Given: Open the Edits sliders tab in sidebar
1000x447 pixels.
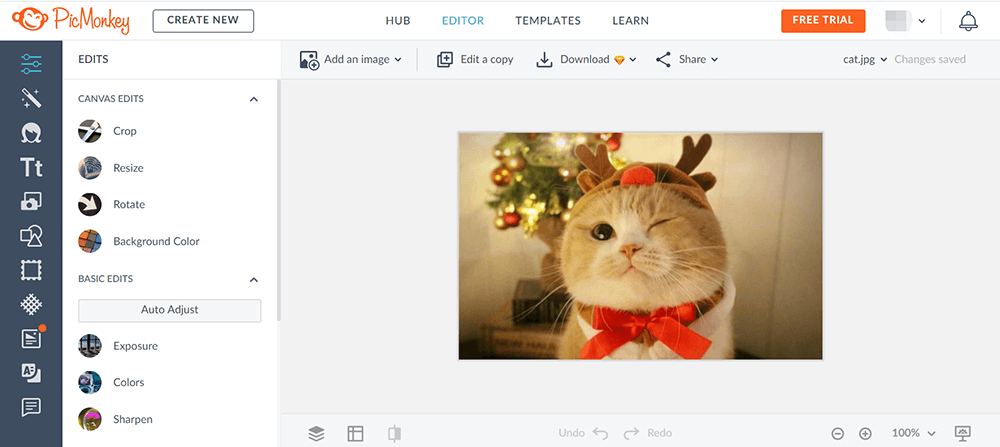Looking at the screenshot, I should point(31,63).
